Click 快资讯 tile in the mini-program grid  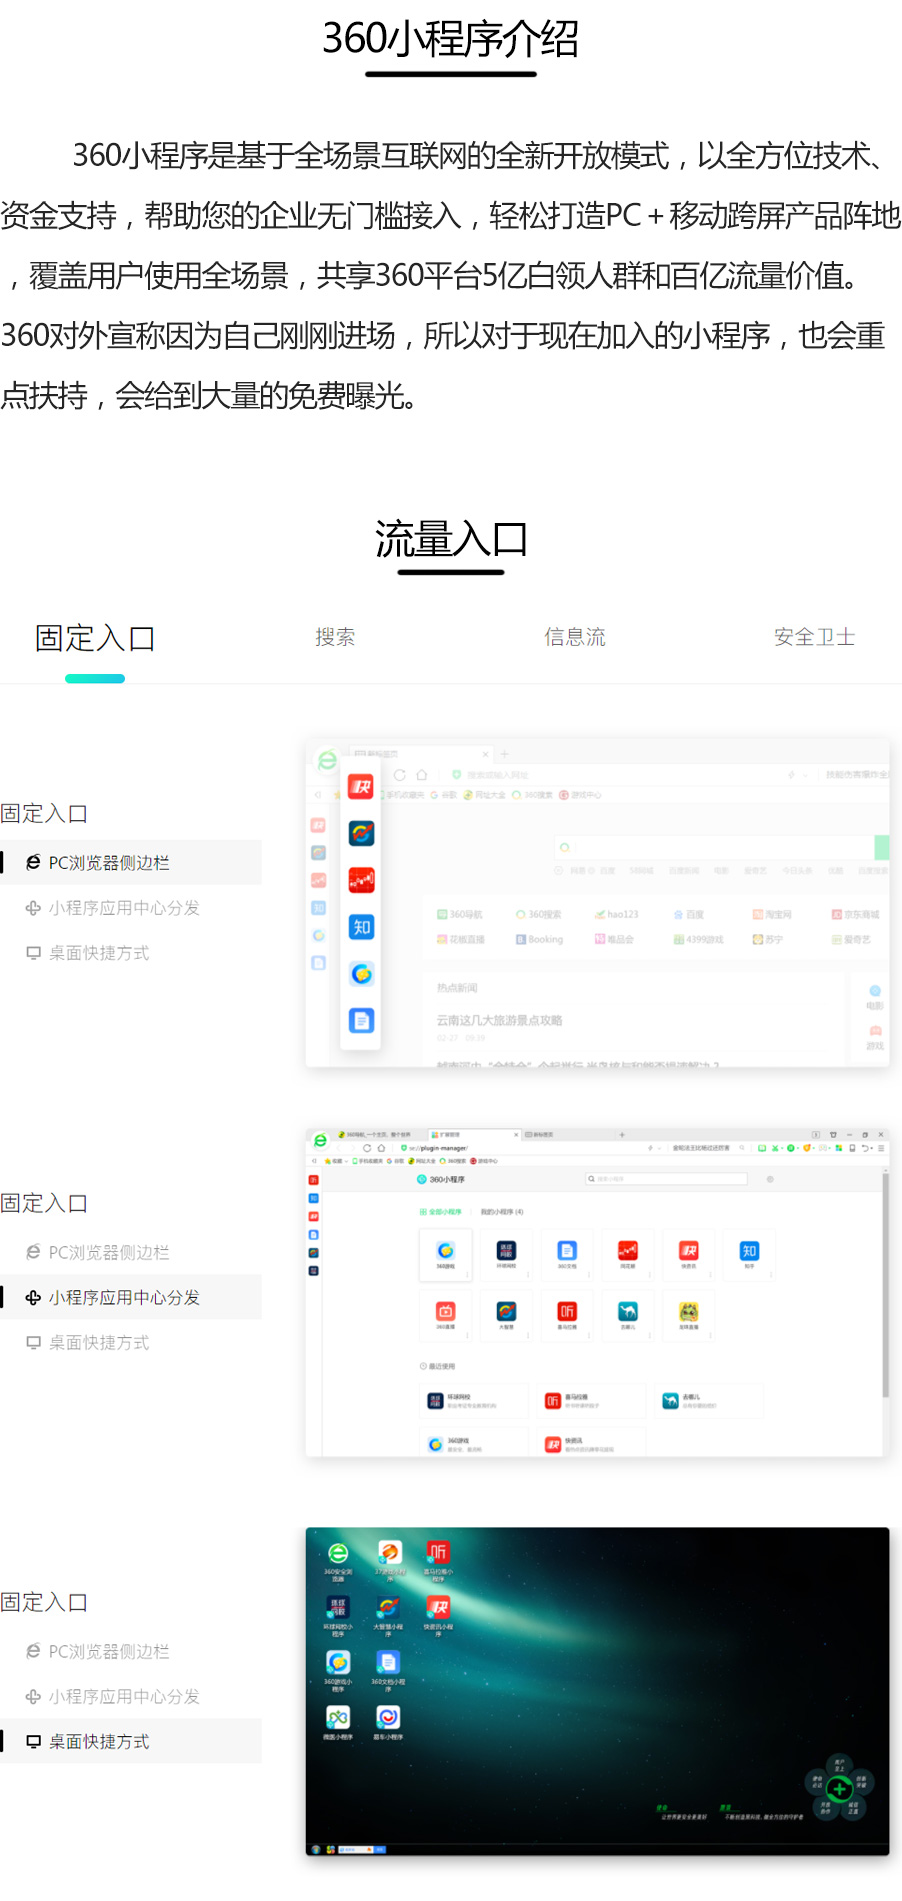click(x=689, y=1255)
